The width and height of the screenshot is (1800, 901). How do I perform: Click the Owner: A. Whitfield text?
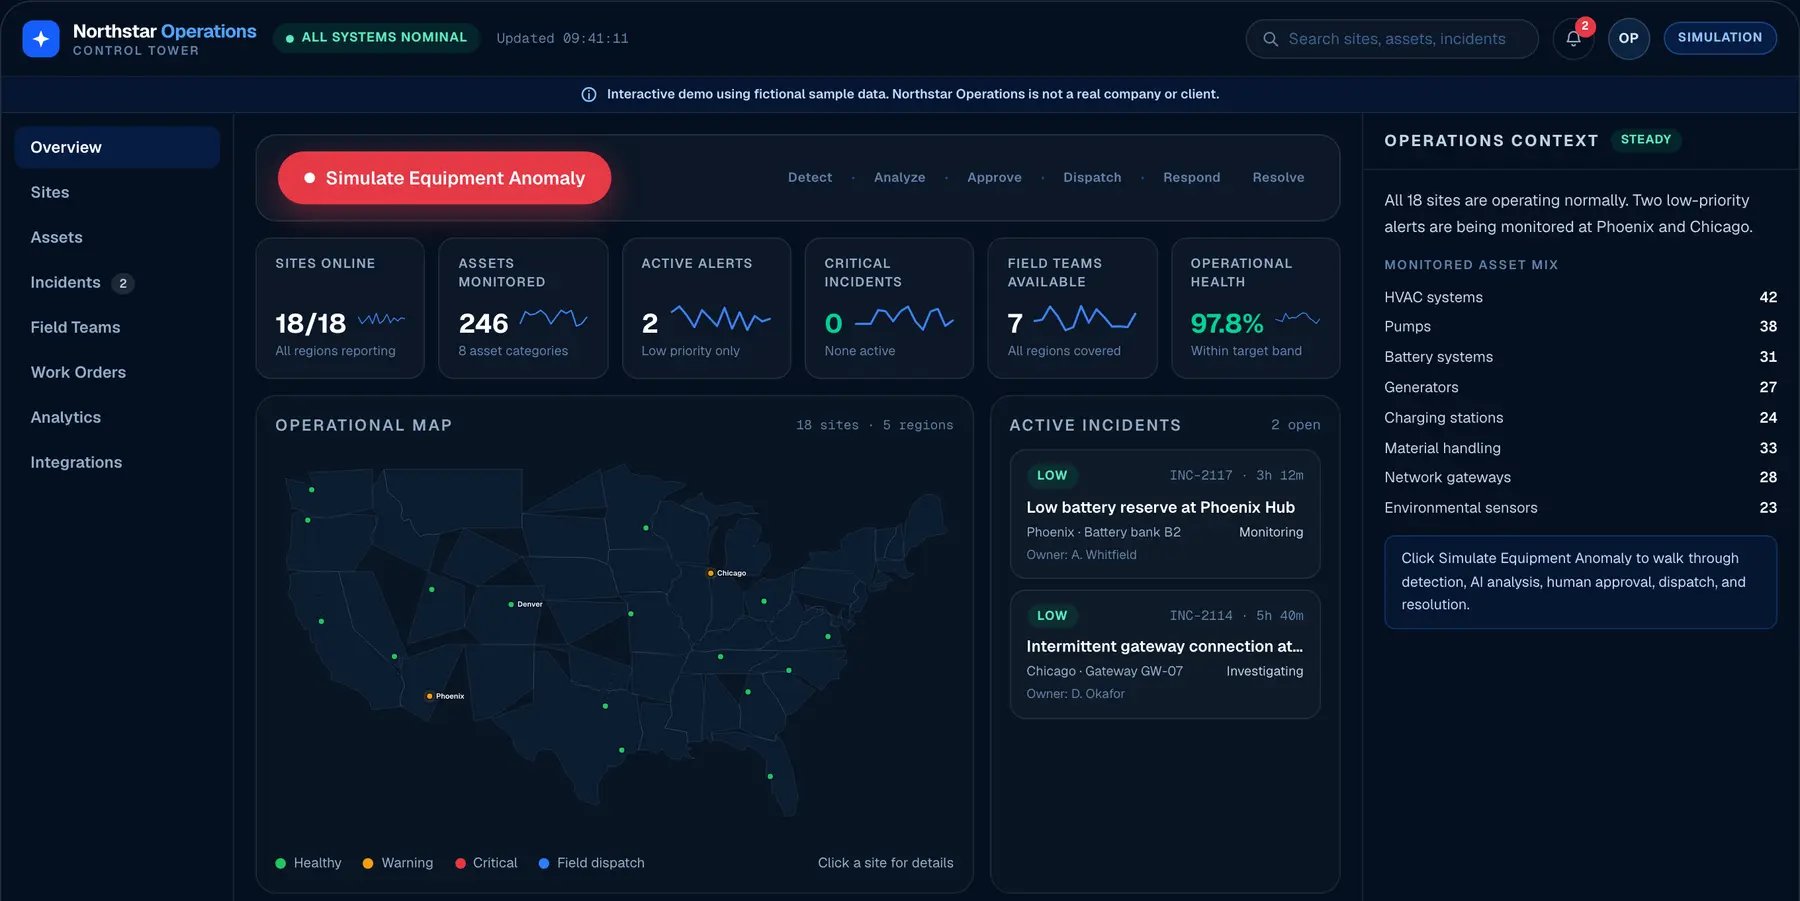coord(1082,555)
